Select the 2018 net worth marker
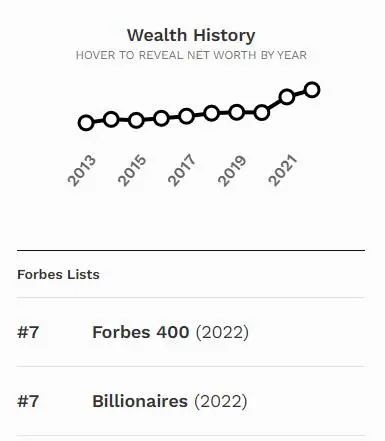The height and width of the screenshot is (441, 385). tap(211, 113)
